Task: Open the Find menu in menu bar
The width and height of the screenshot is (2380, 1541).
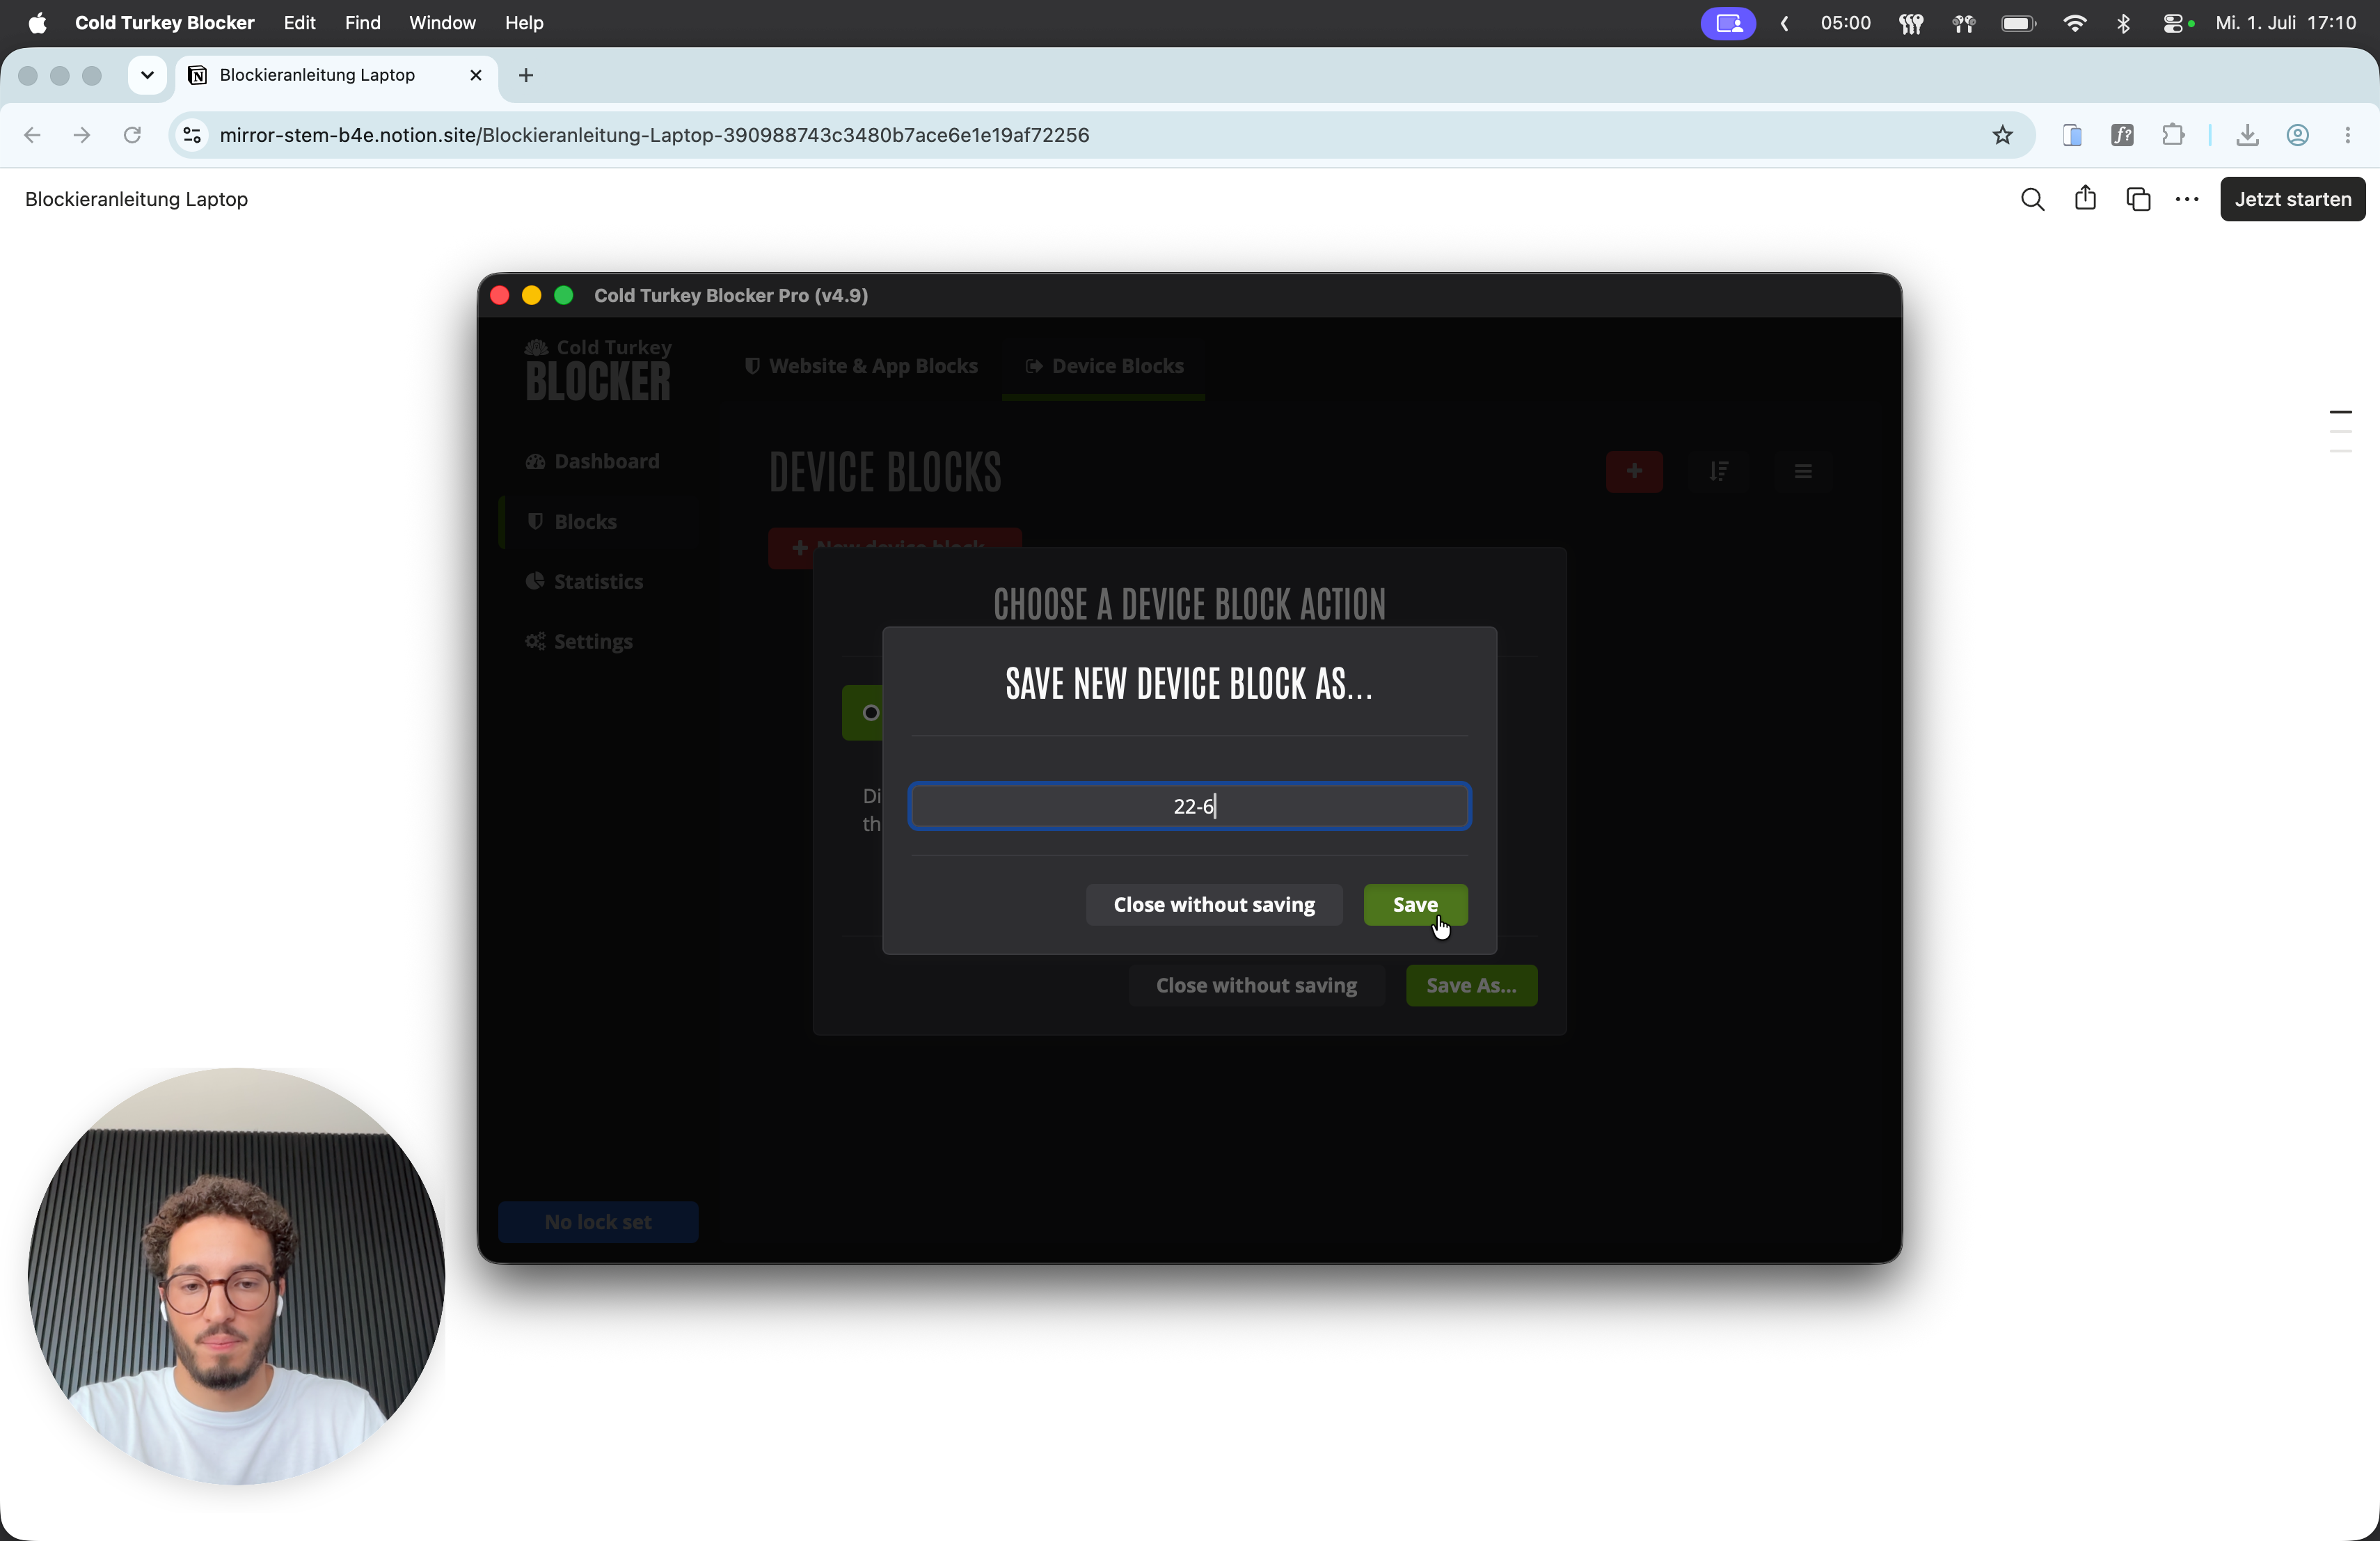Action: [x=362, y=22]
